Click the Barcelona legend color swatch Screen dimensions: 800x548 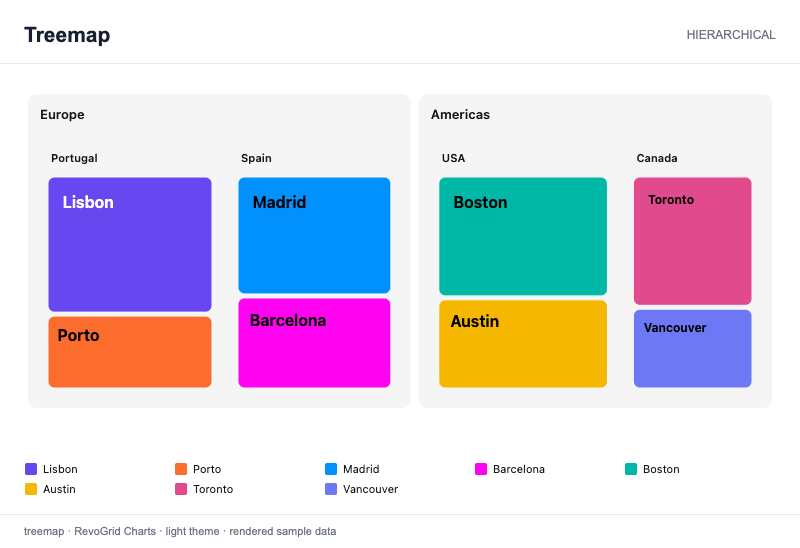pyautogui.click(x=481, y=469)
